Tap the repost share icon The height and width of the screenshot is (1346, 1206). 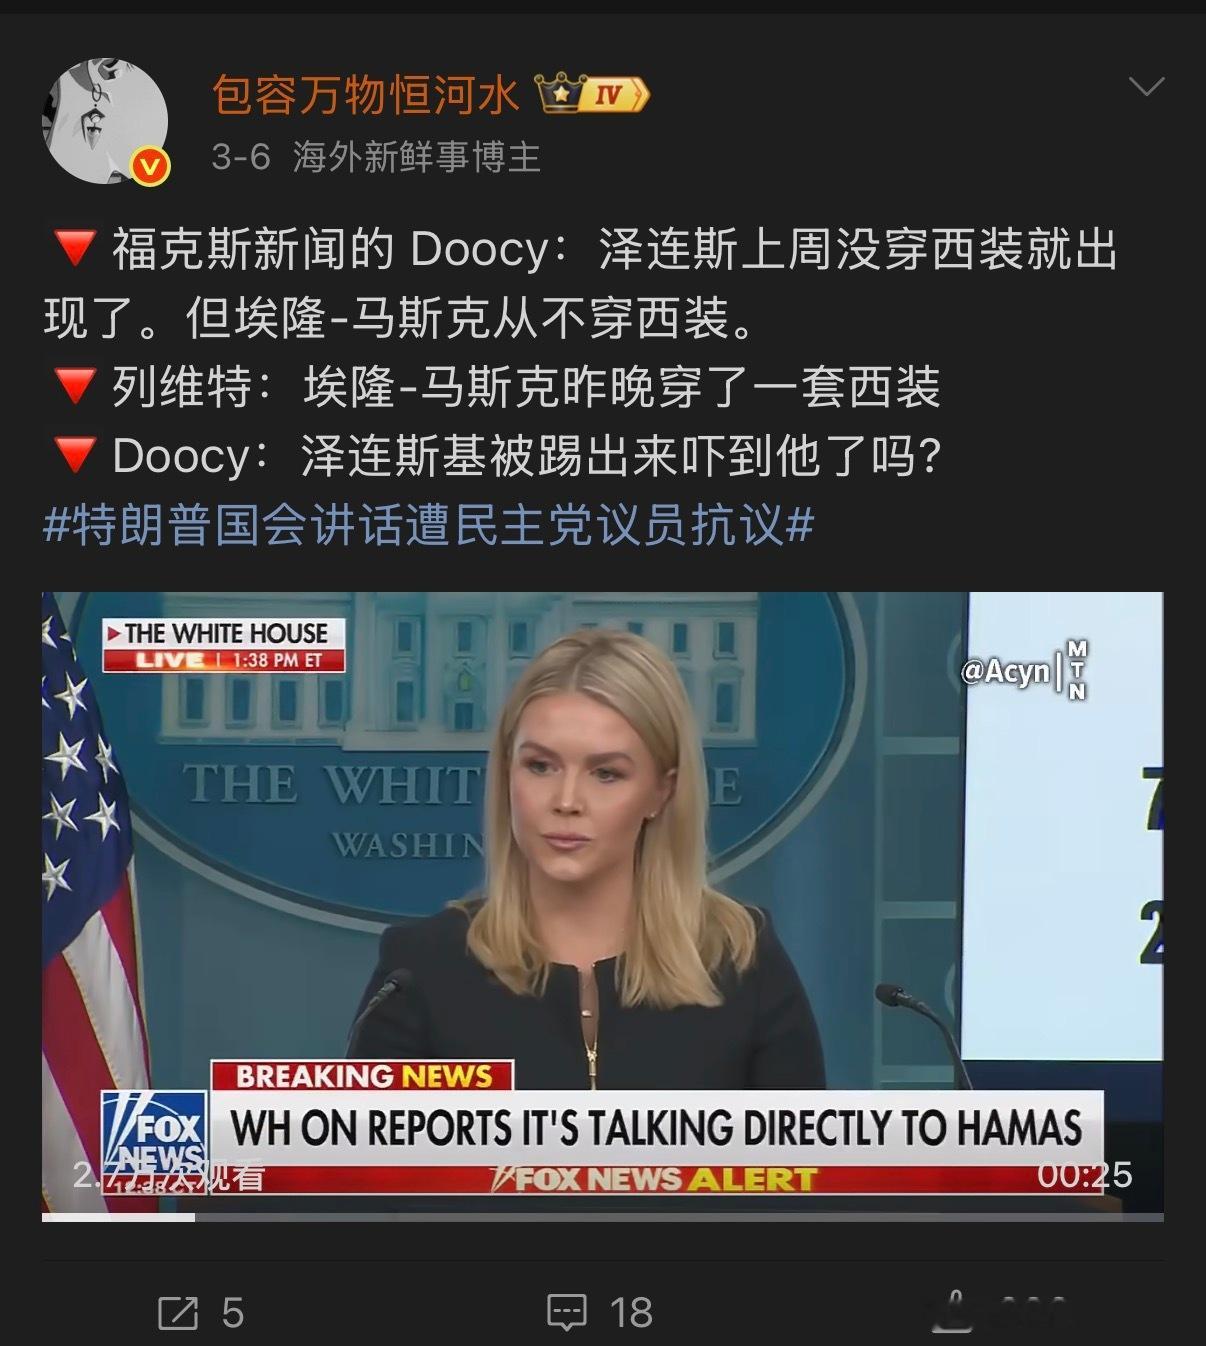(x=179, y=1312)
